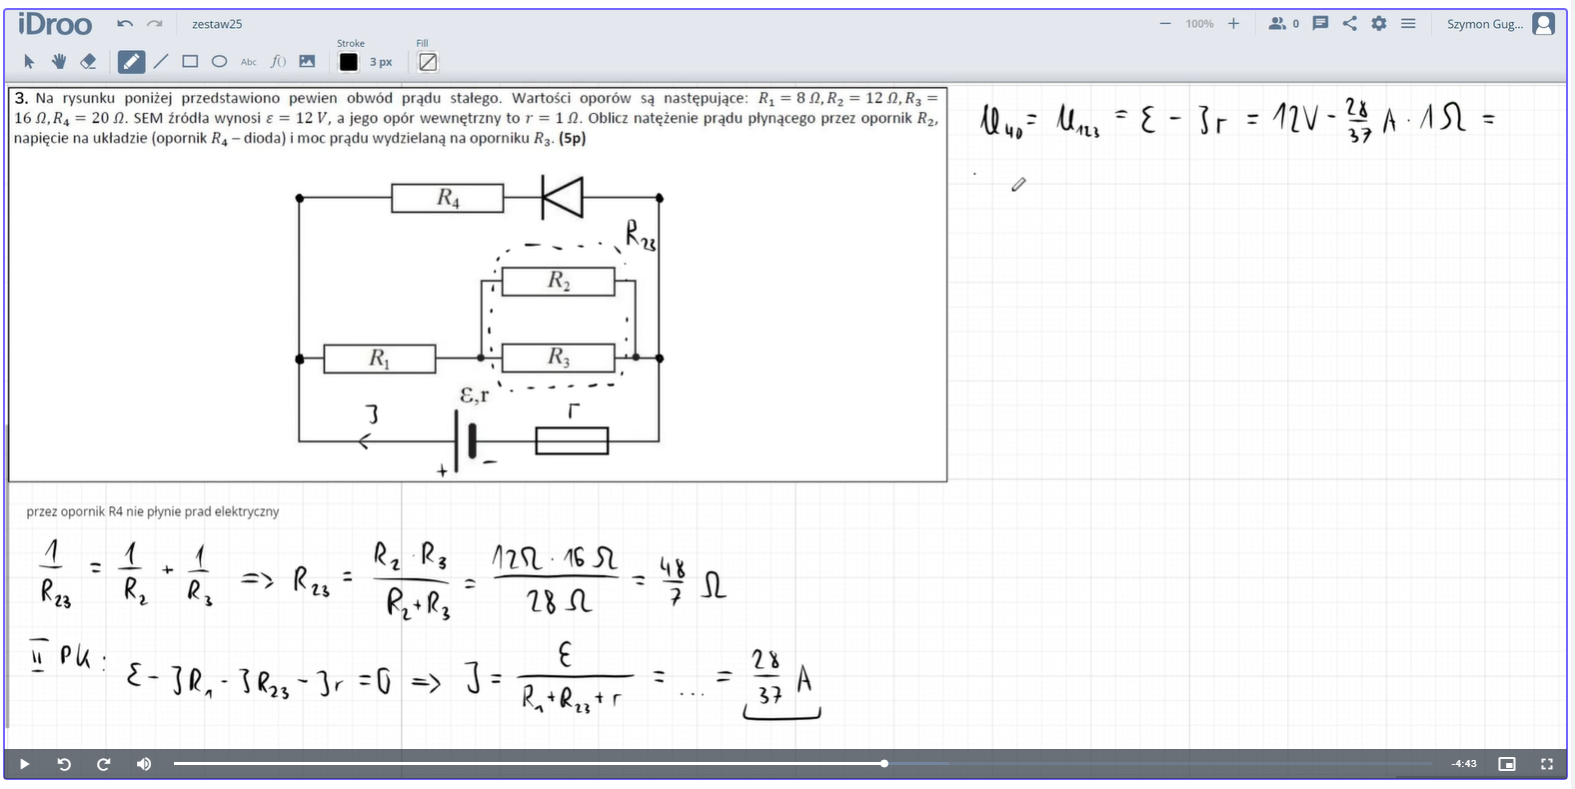Select the arrow pointer tool
The image size is (1575, 789).
point(29,62)
